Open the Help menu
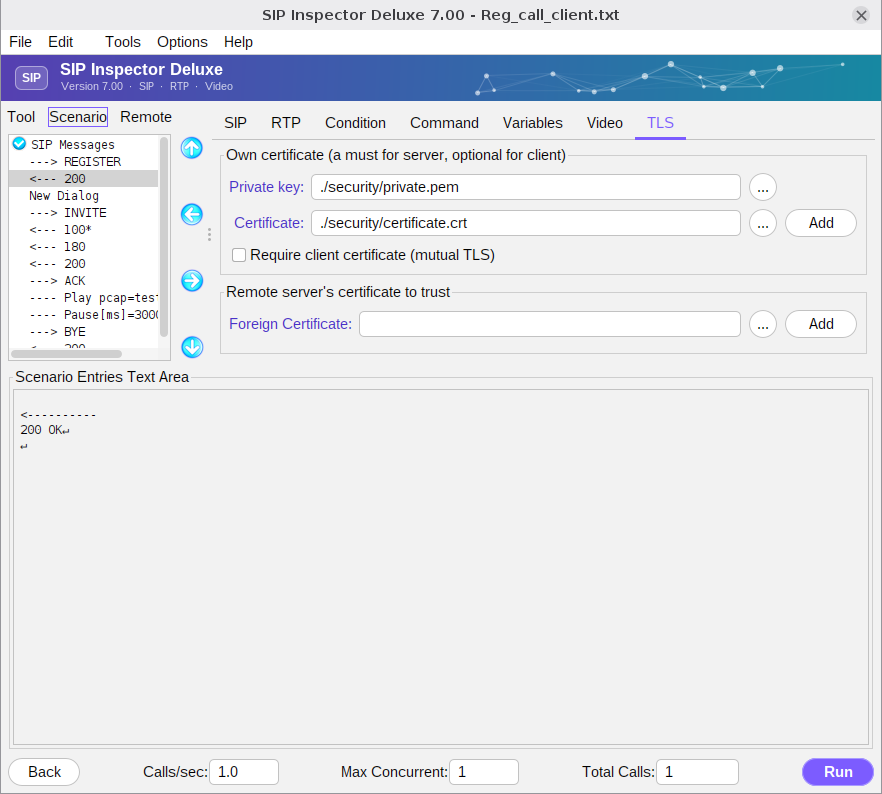This screenshot has height=794, width=882. (x=238, y=42)
